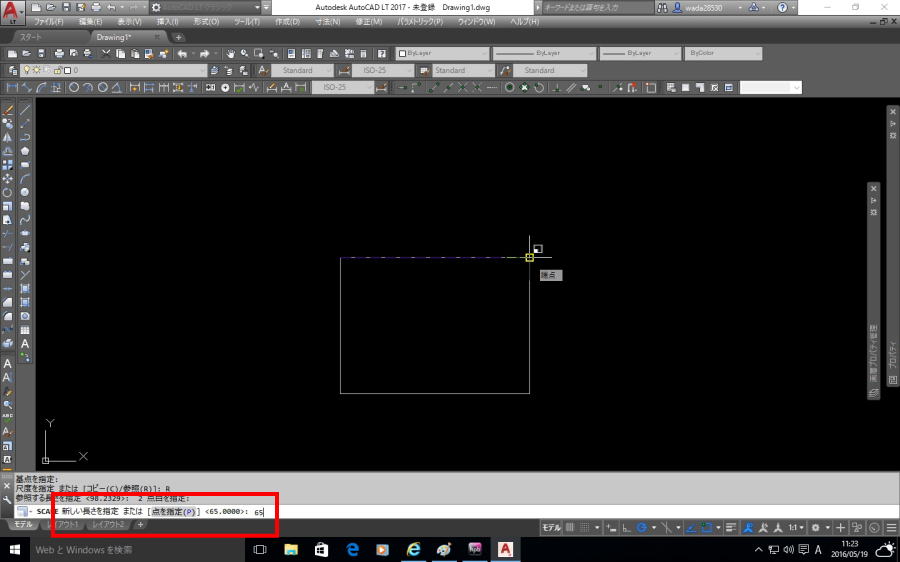Select the Erase tool in Modify toolbar
This screenshot has height=562, width=900.
point(7,110)
